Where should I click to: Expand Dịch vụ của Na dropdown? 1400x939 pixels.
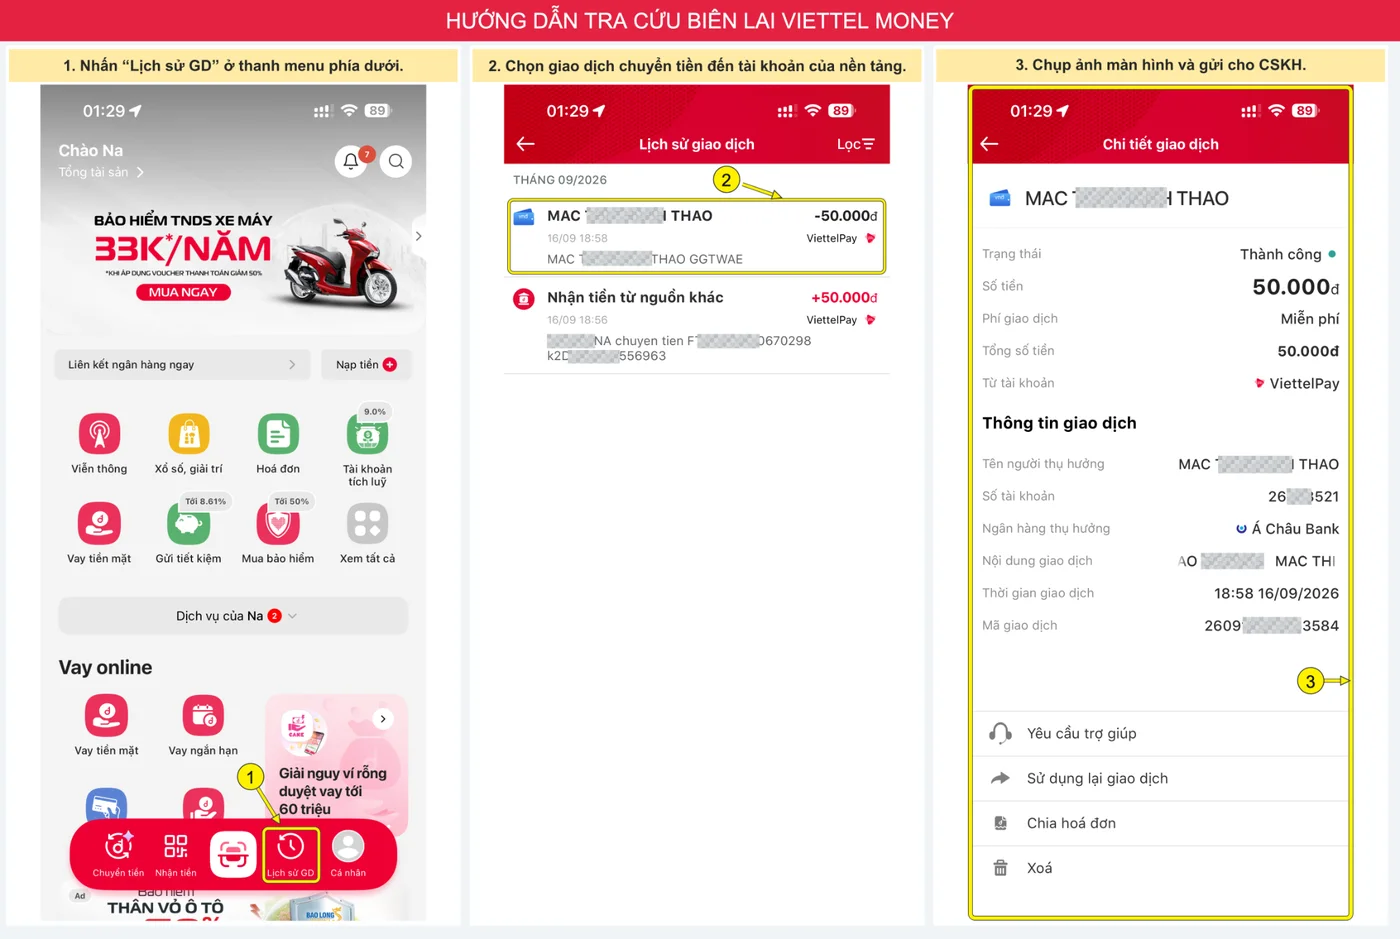[x=233, y=616]
